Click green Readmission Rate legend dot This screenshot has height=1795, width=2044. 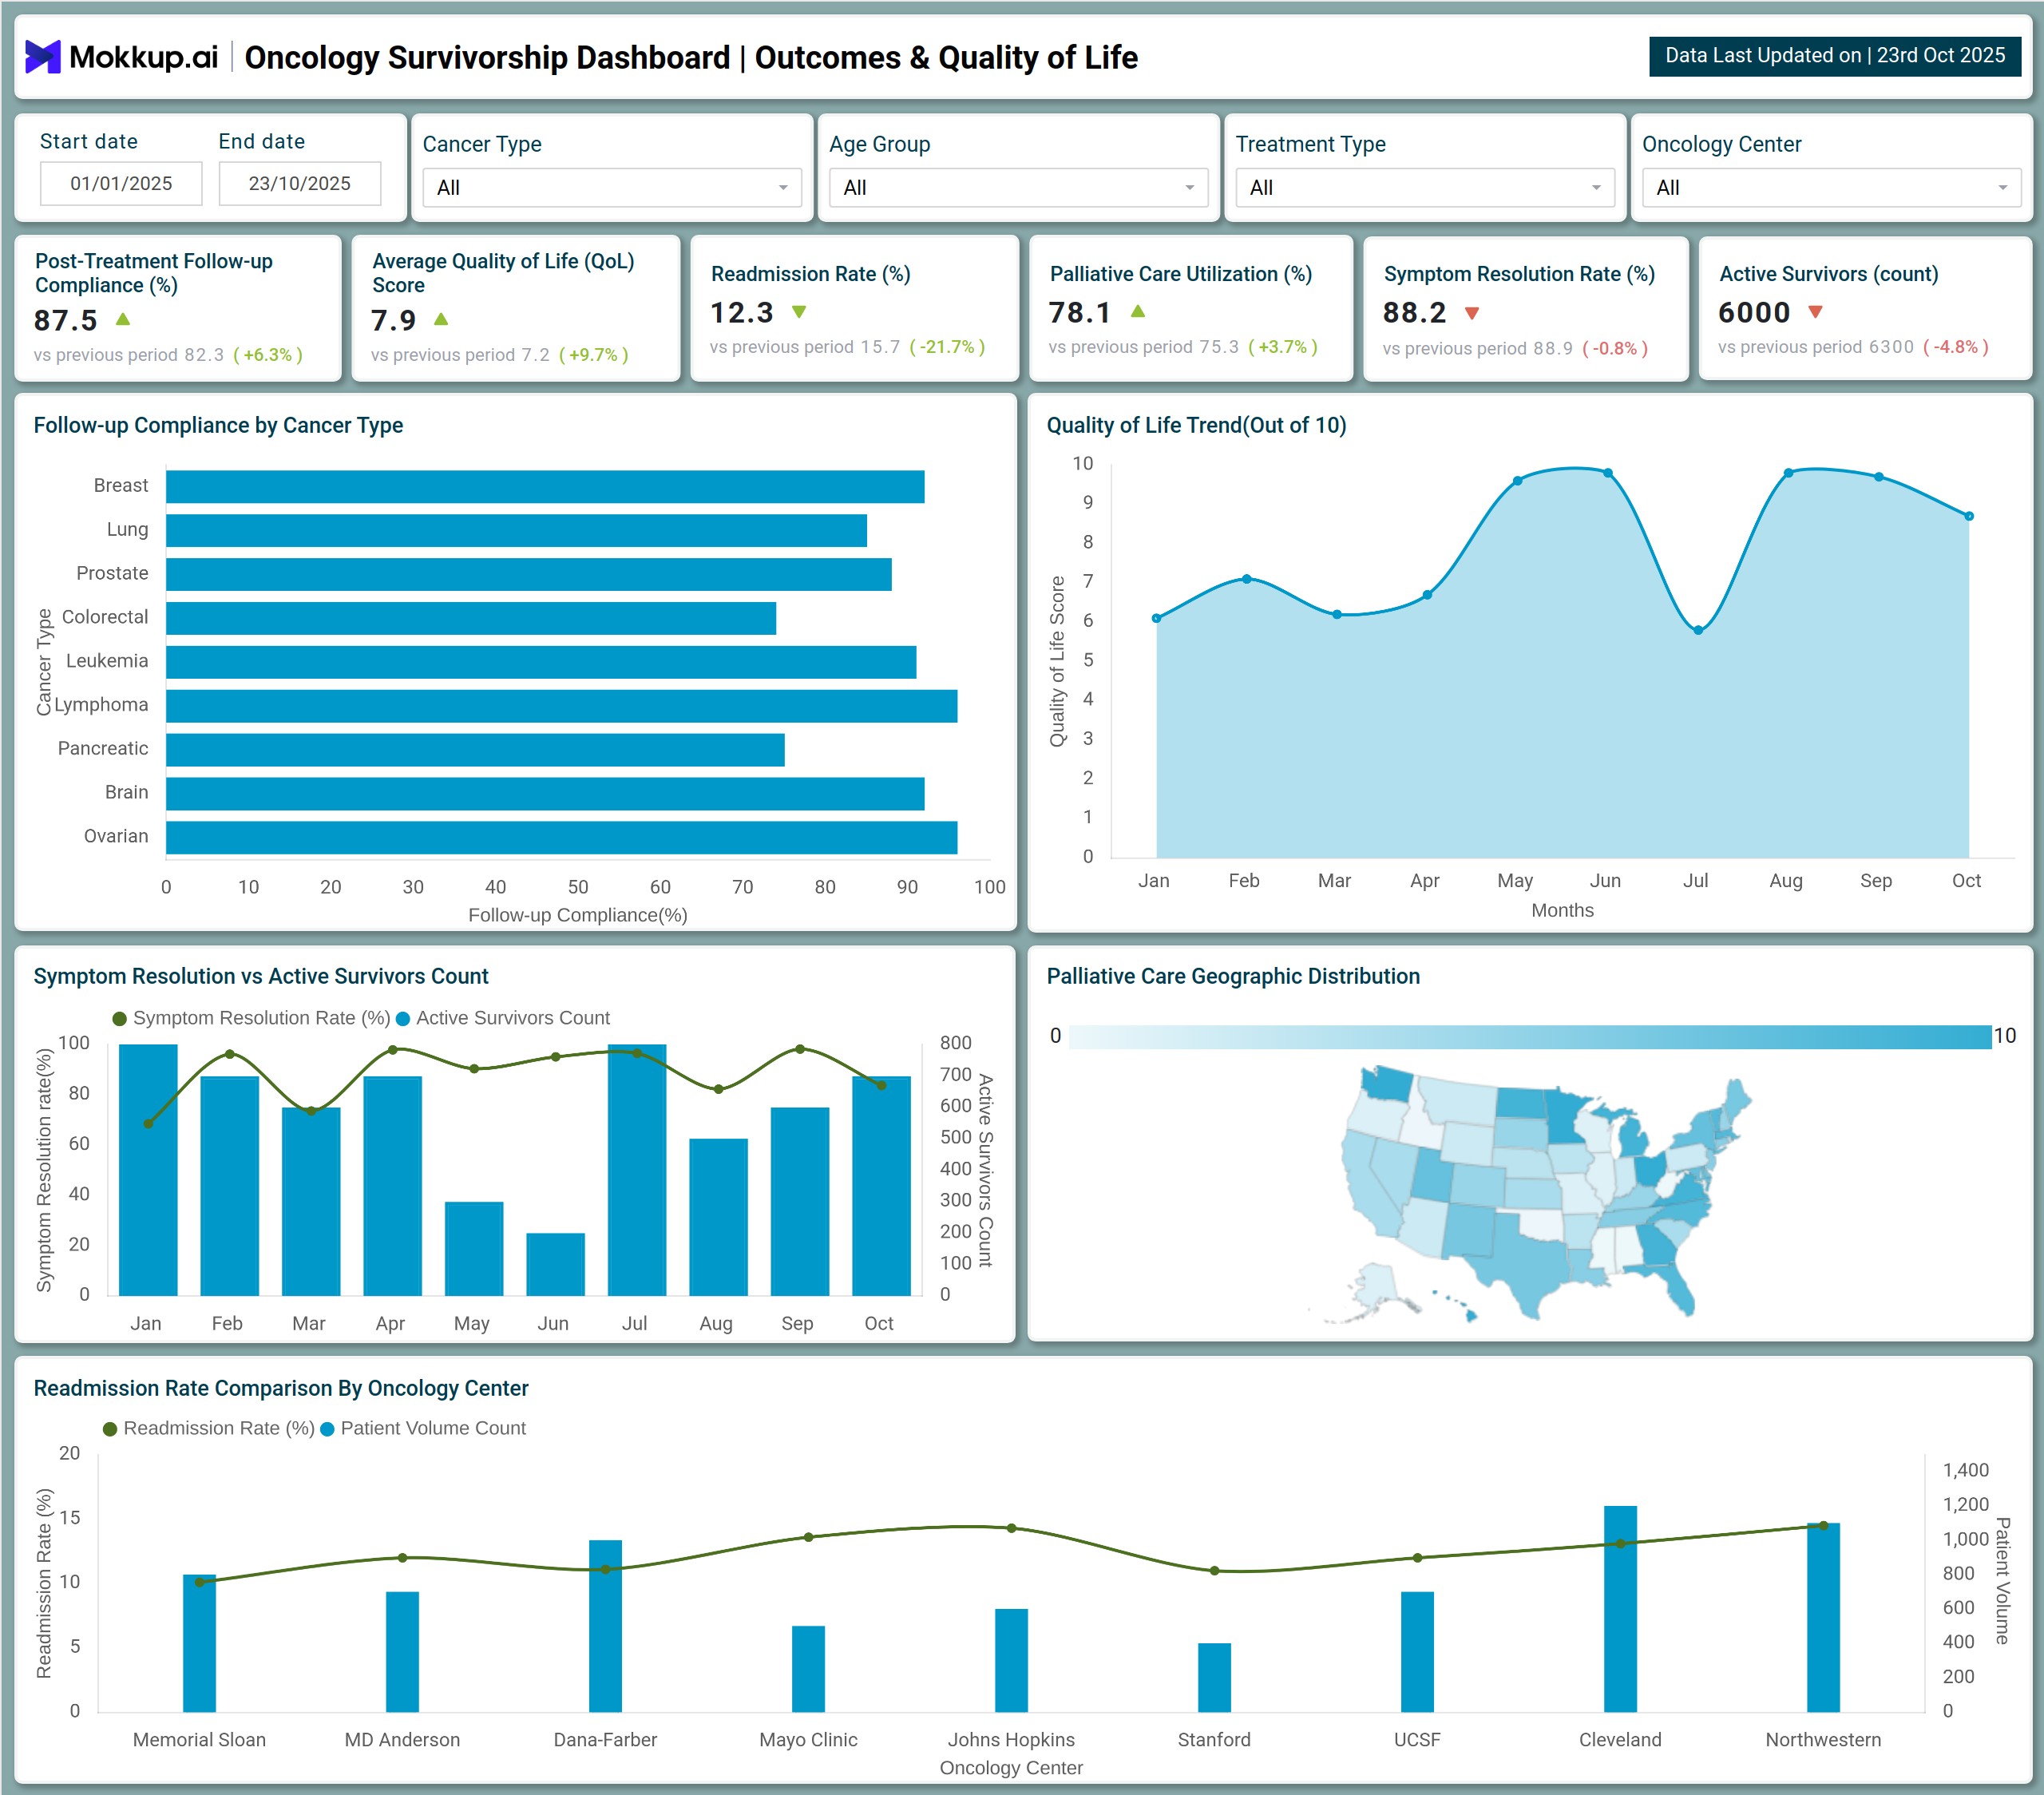pyautogui.click(x=110, y=1429)
